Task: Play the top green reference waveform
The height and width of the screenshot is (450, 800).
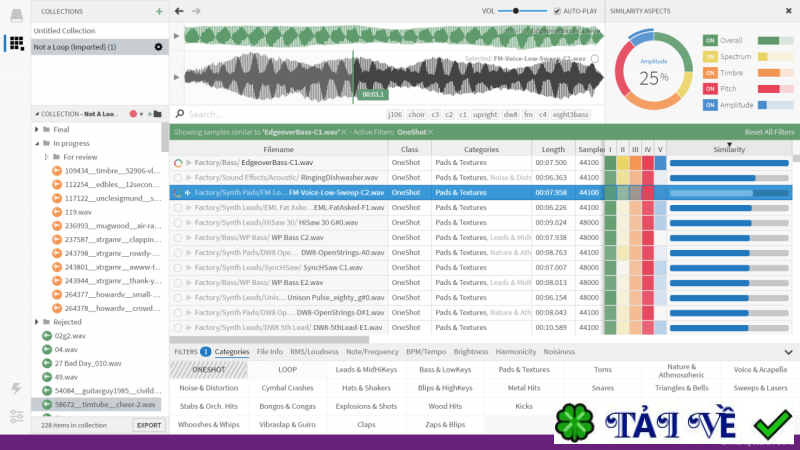Action: [178, 35]
